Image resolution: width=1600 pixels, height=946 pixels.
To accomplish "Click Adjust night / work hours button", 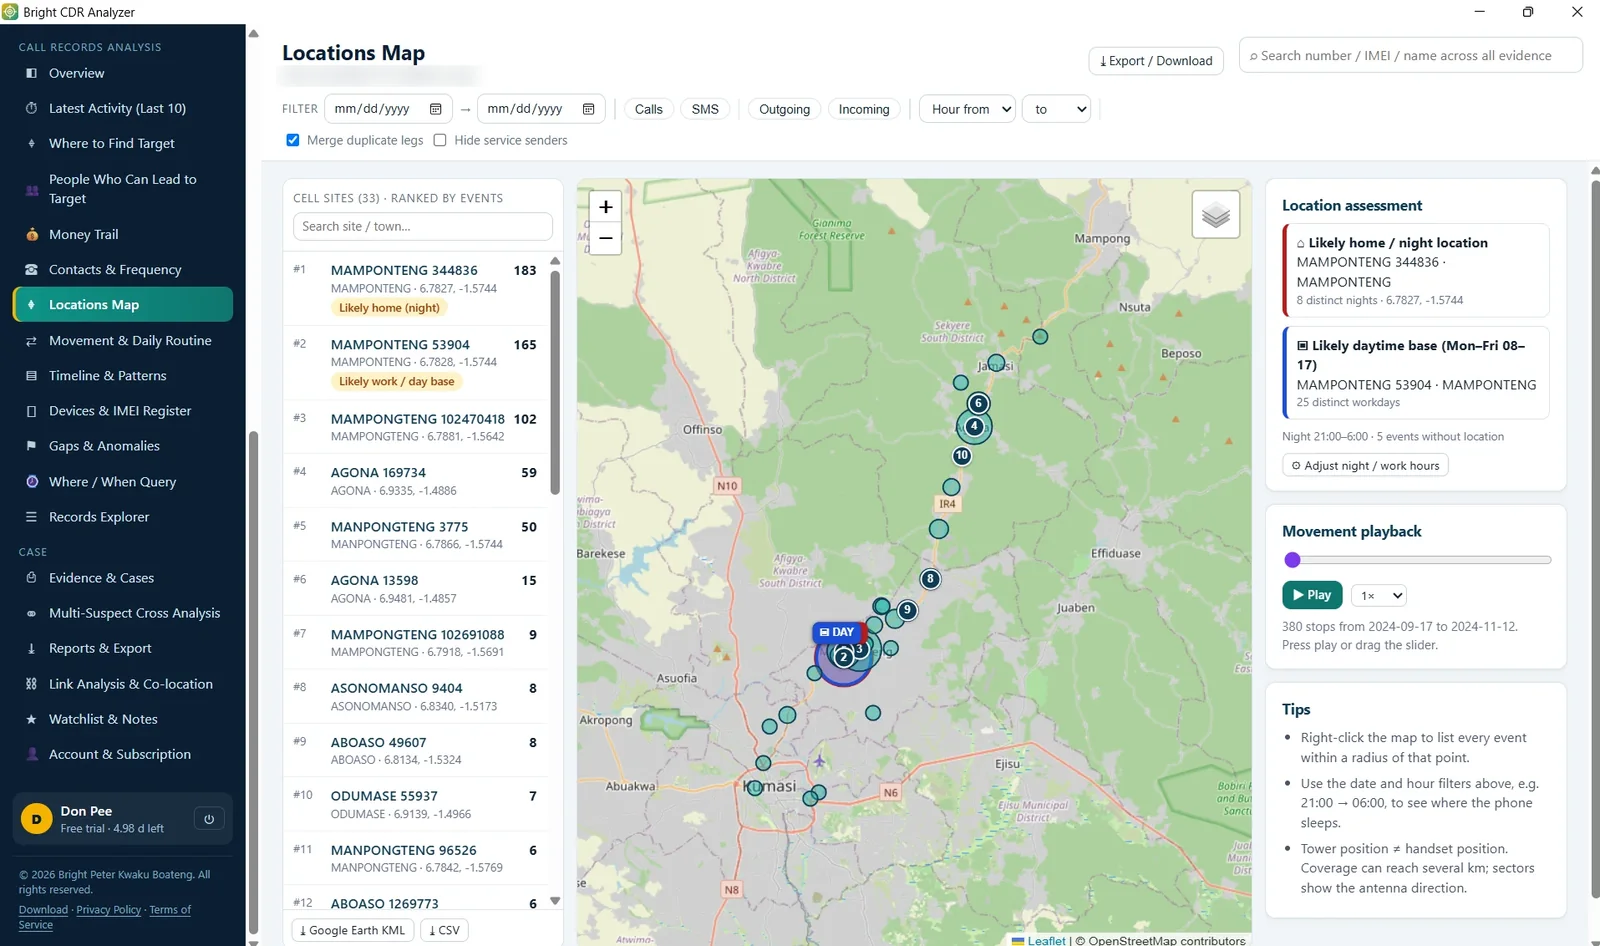I will coord(1365,466).
